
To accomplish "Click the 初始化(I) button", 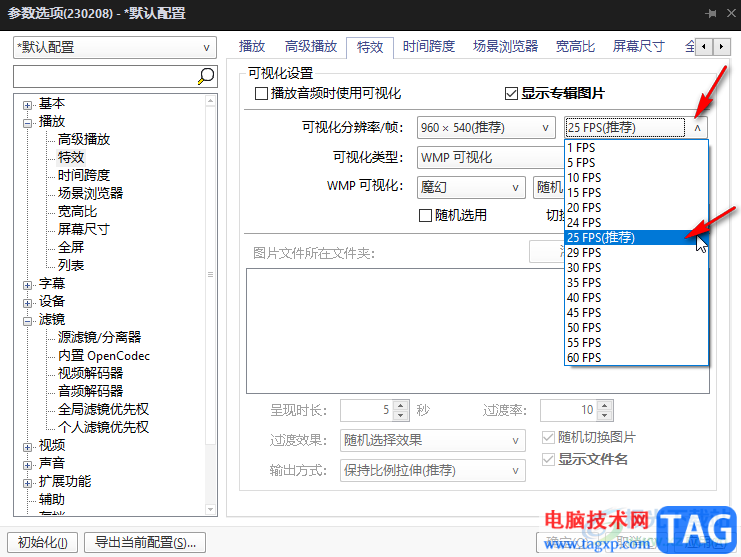I will coord(43,542).
